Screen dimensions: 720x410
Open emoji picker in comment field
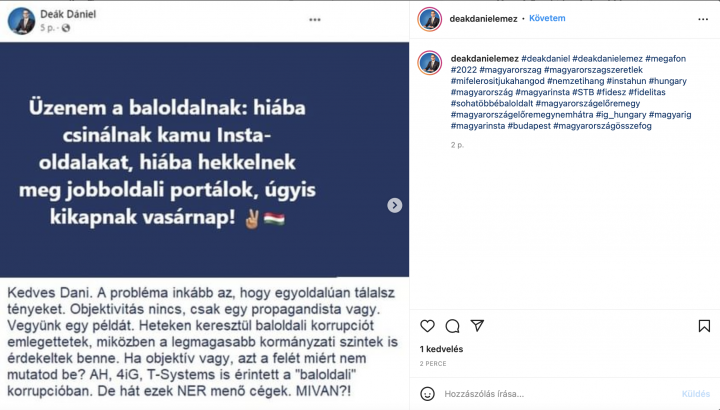click(428, 394)
